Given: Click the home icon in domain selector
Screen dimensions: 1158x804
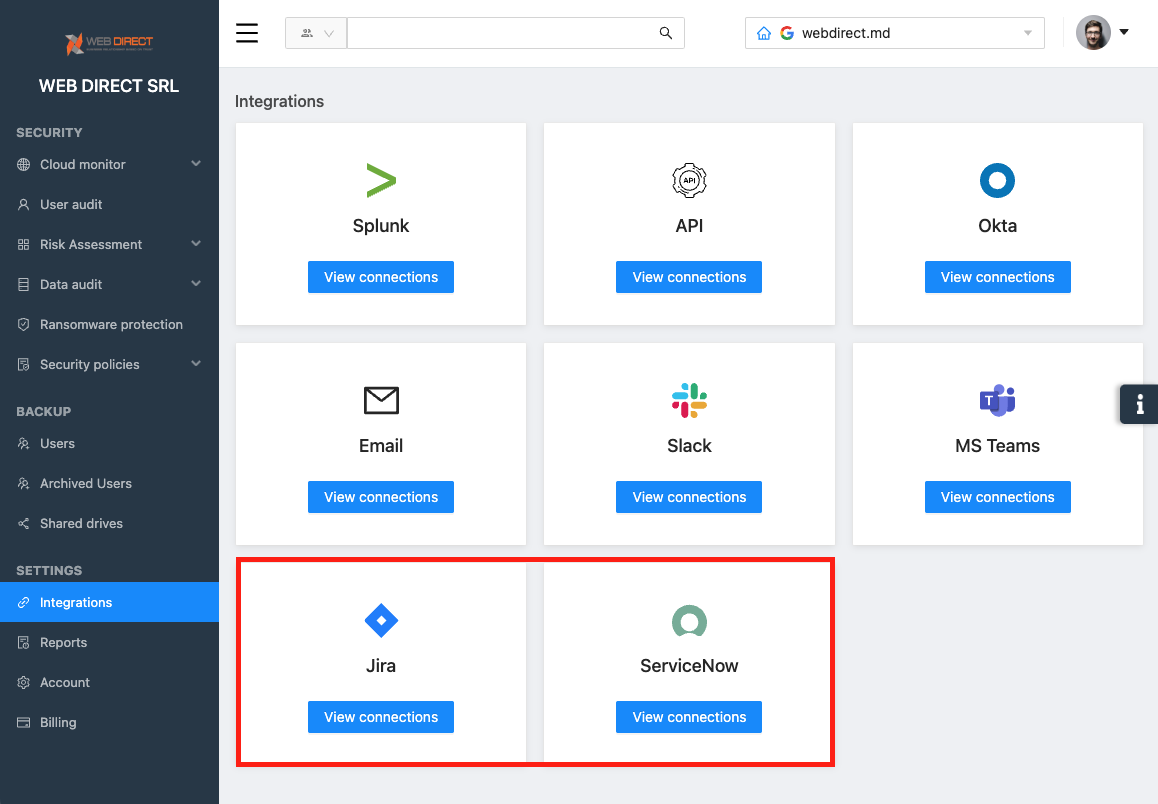Looking at the screenshot, I should pyautogui.click(x=764, y=33).
